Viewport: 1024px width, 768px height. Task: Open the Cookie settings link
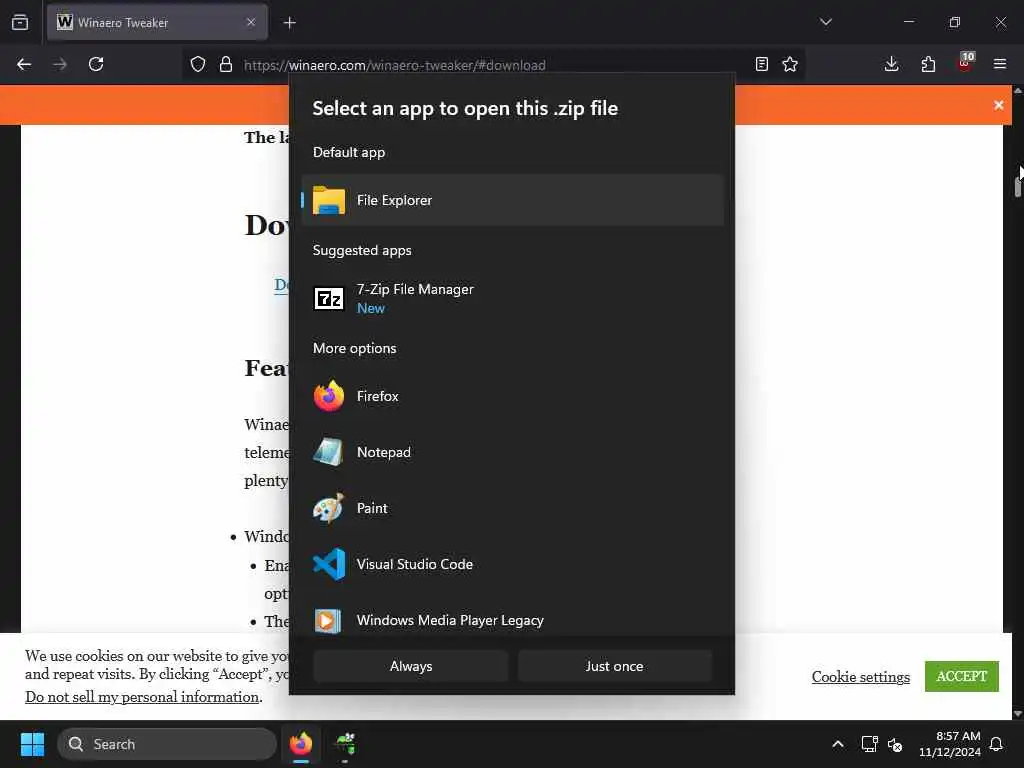click(861, 677)
